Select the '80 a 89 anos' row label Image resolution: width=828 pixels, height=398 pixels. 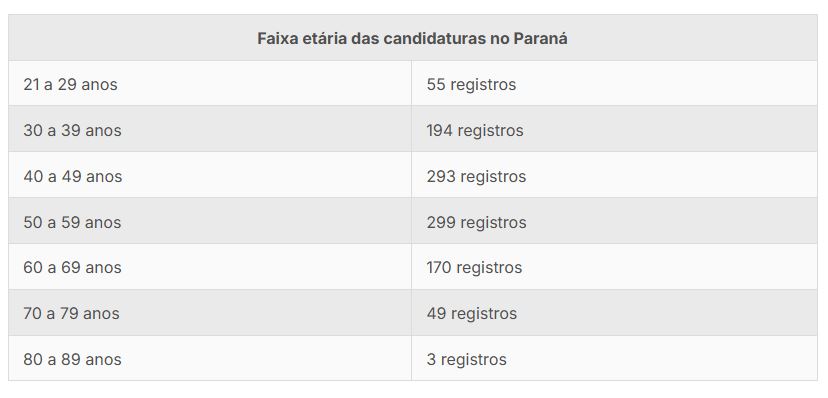point(72,359)
